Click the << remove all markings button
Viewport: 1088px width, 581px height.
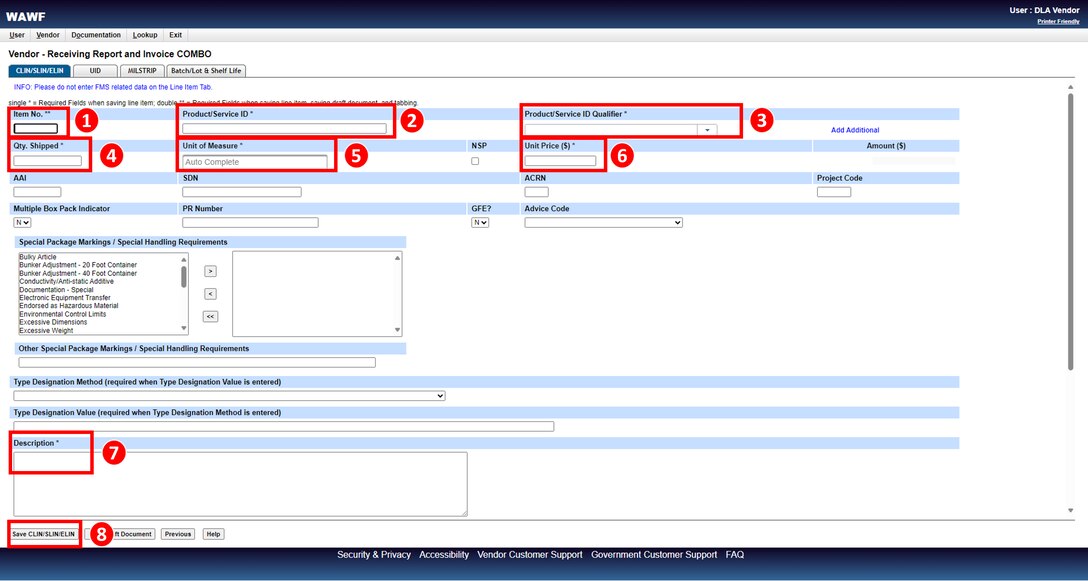point(211,317)
